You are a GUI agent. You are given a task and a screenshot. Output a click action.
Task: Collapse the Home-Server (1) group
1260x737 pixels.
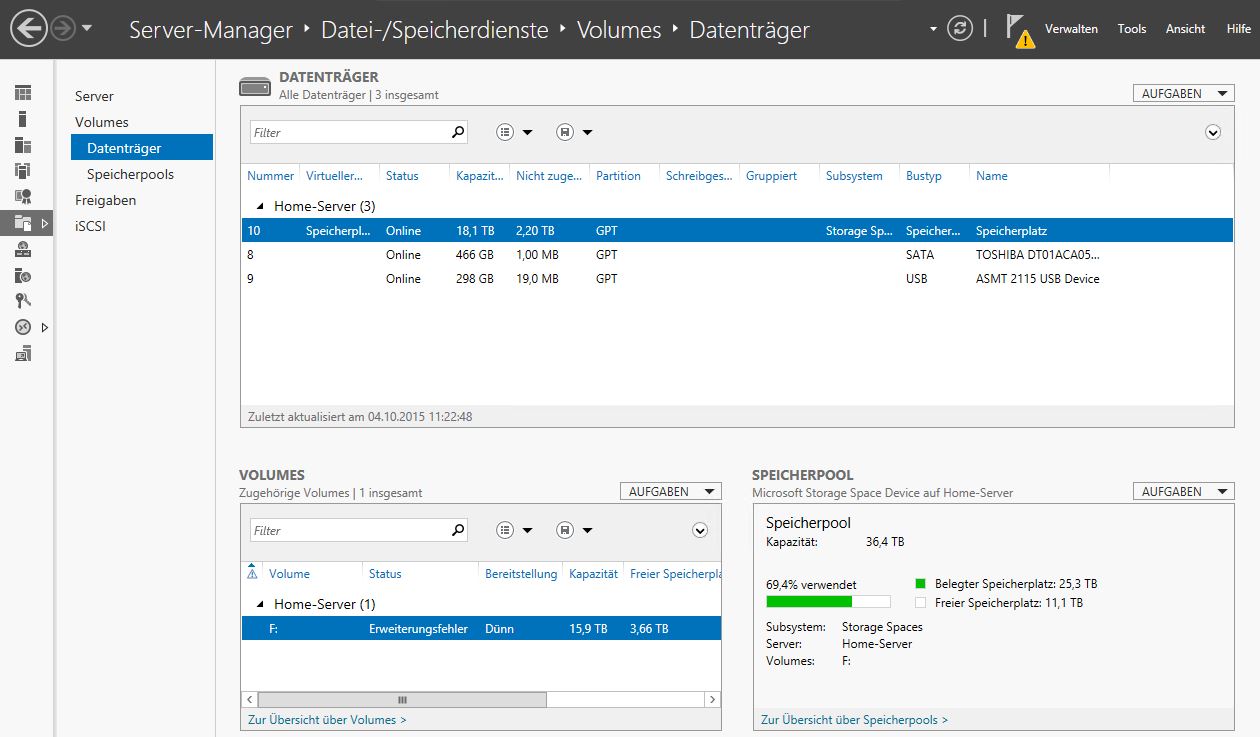click(x=261, y=604)
